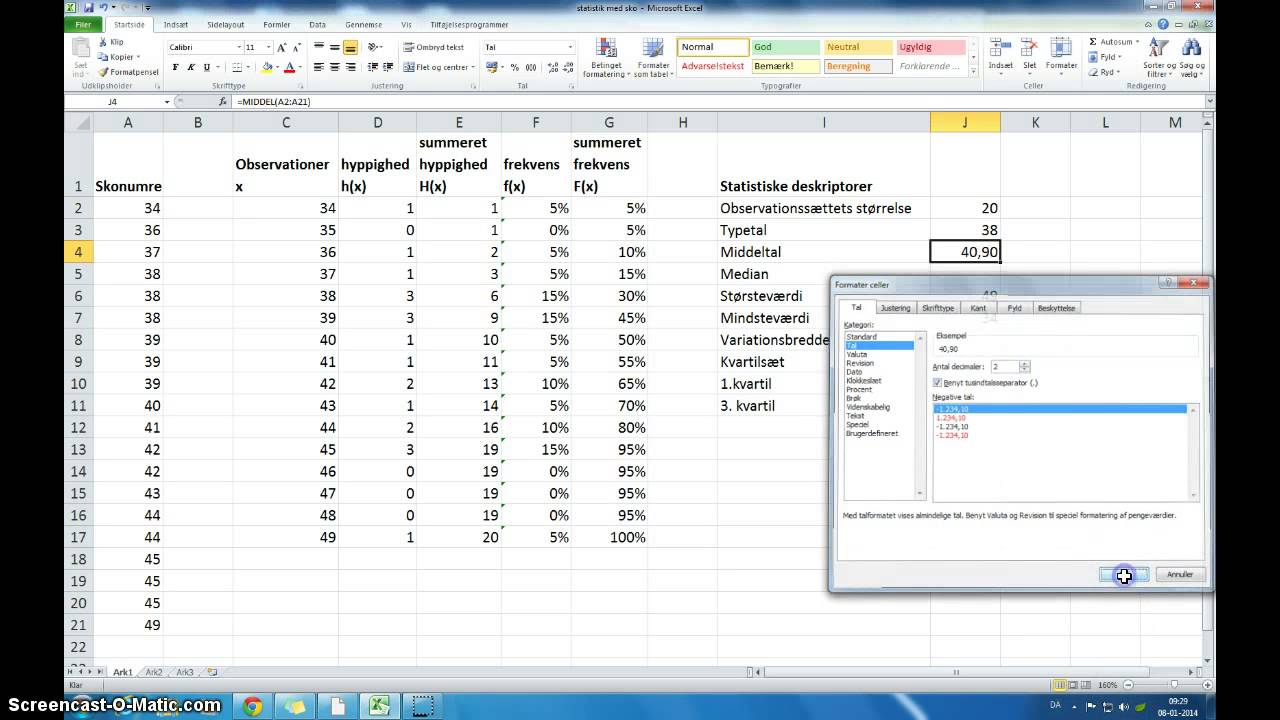Viewport: 1280px width, 720px height.
Task: Click the column J header
Action: click(x=965, y=122)
